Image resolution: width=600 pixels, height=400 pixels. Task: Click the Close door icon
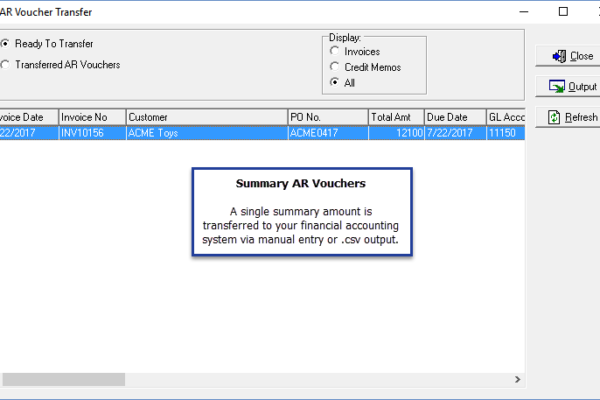pyautogui.click(x=559, y=56)
